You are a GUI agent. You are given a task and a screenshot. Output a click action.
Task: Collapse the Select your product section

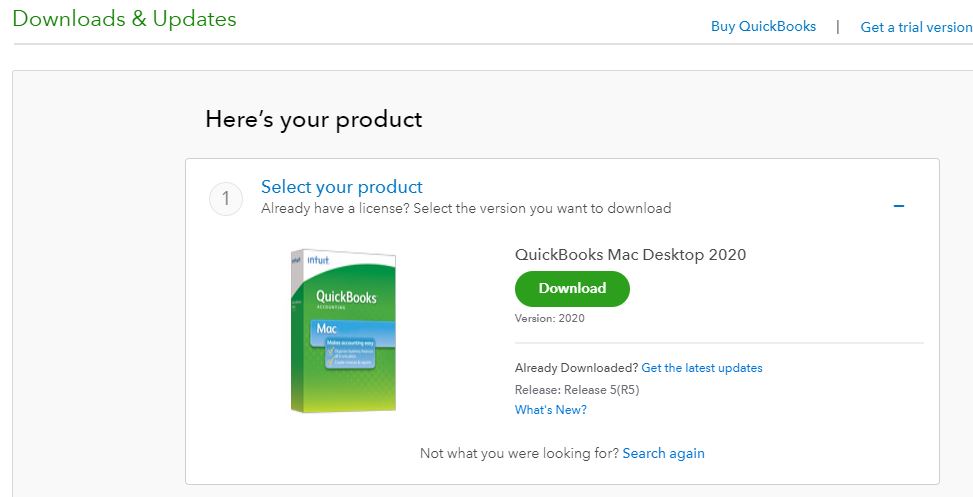[x=898, y=206]
